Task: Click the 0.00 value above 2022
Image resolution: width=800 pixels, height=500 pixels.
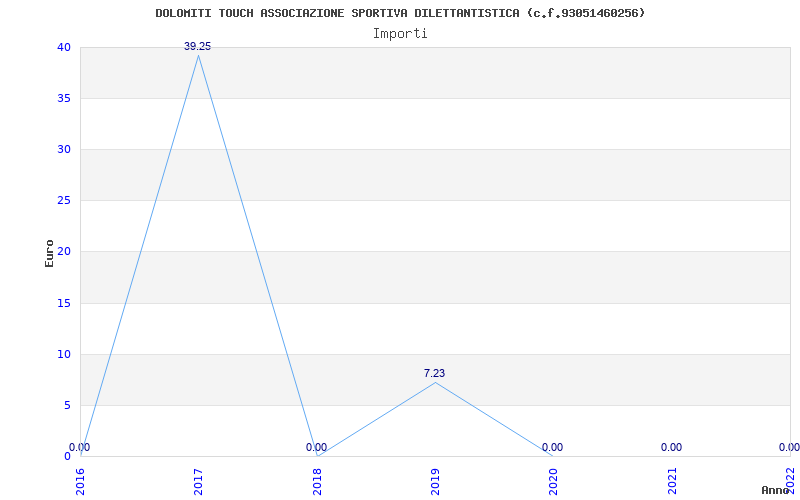Action: click(789, 447)
